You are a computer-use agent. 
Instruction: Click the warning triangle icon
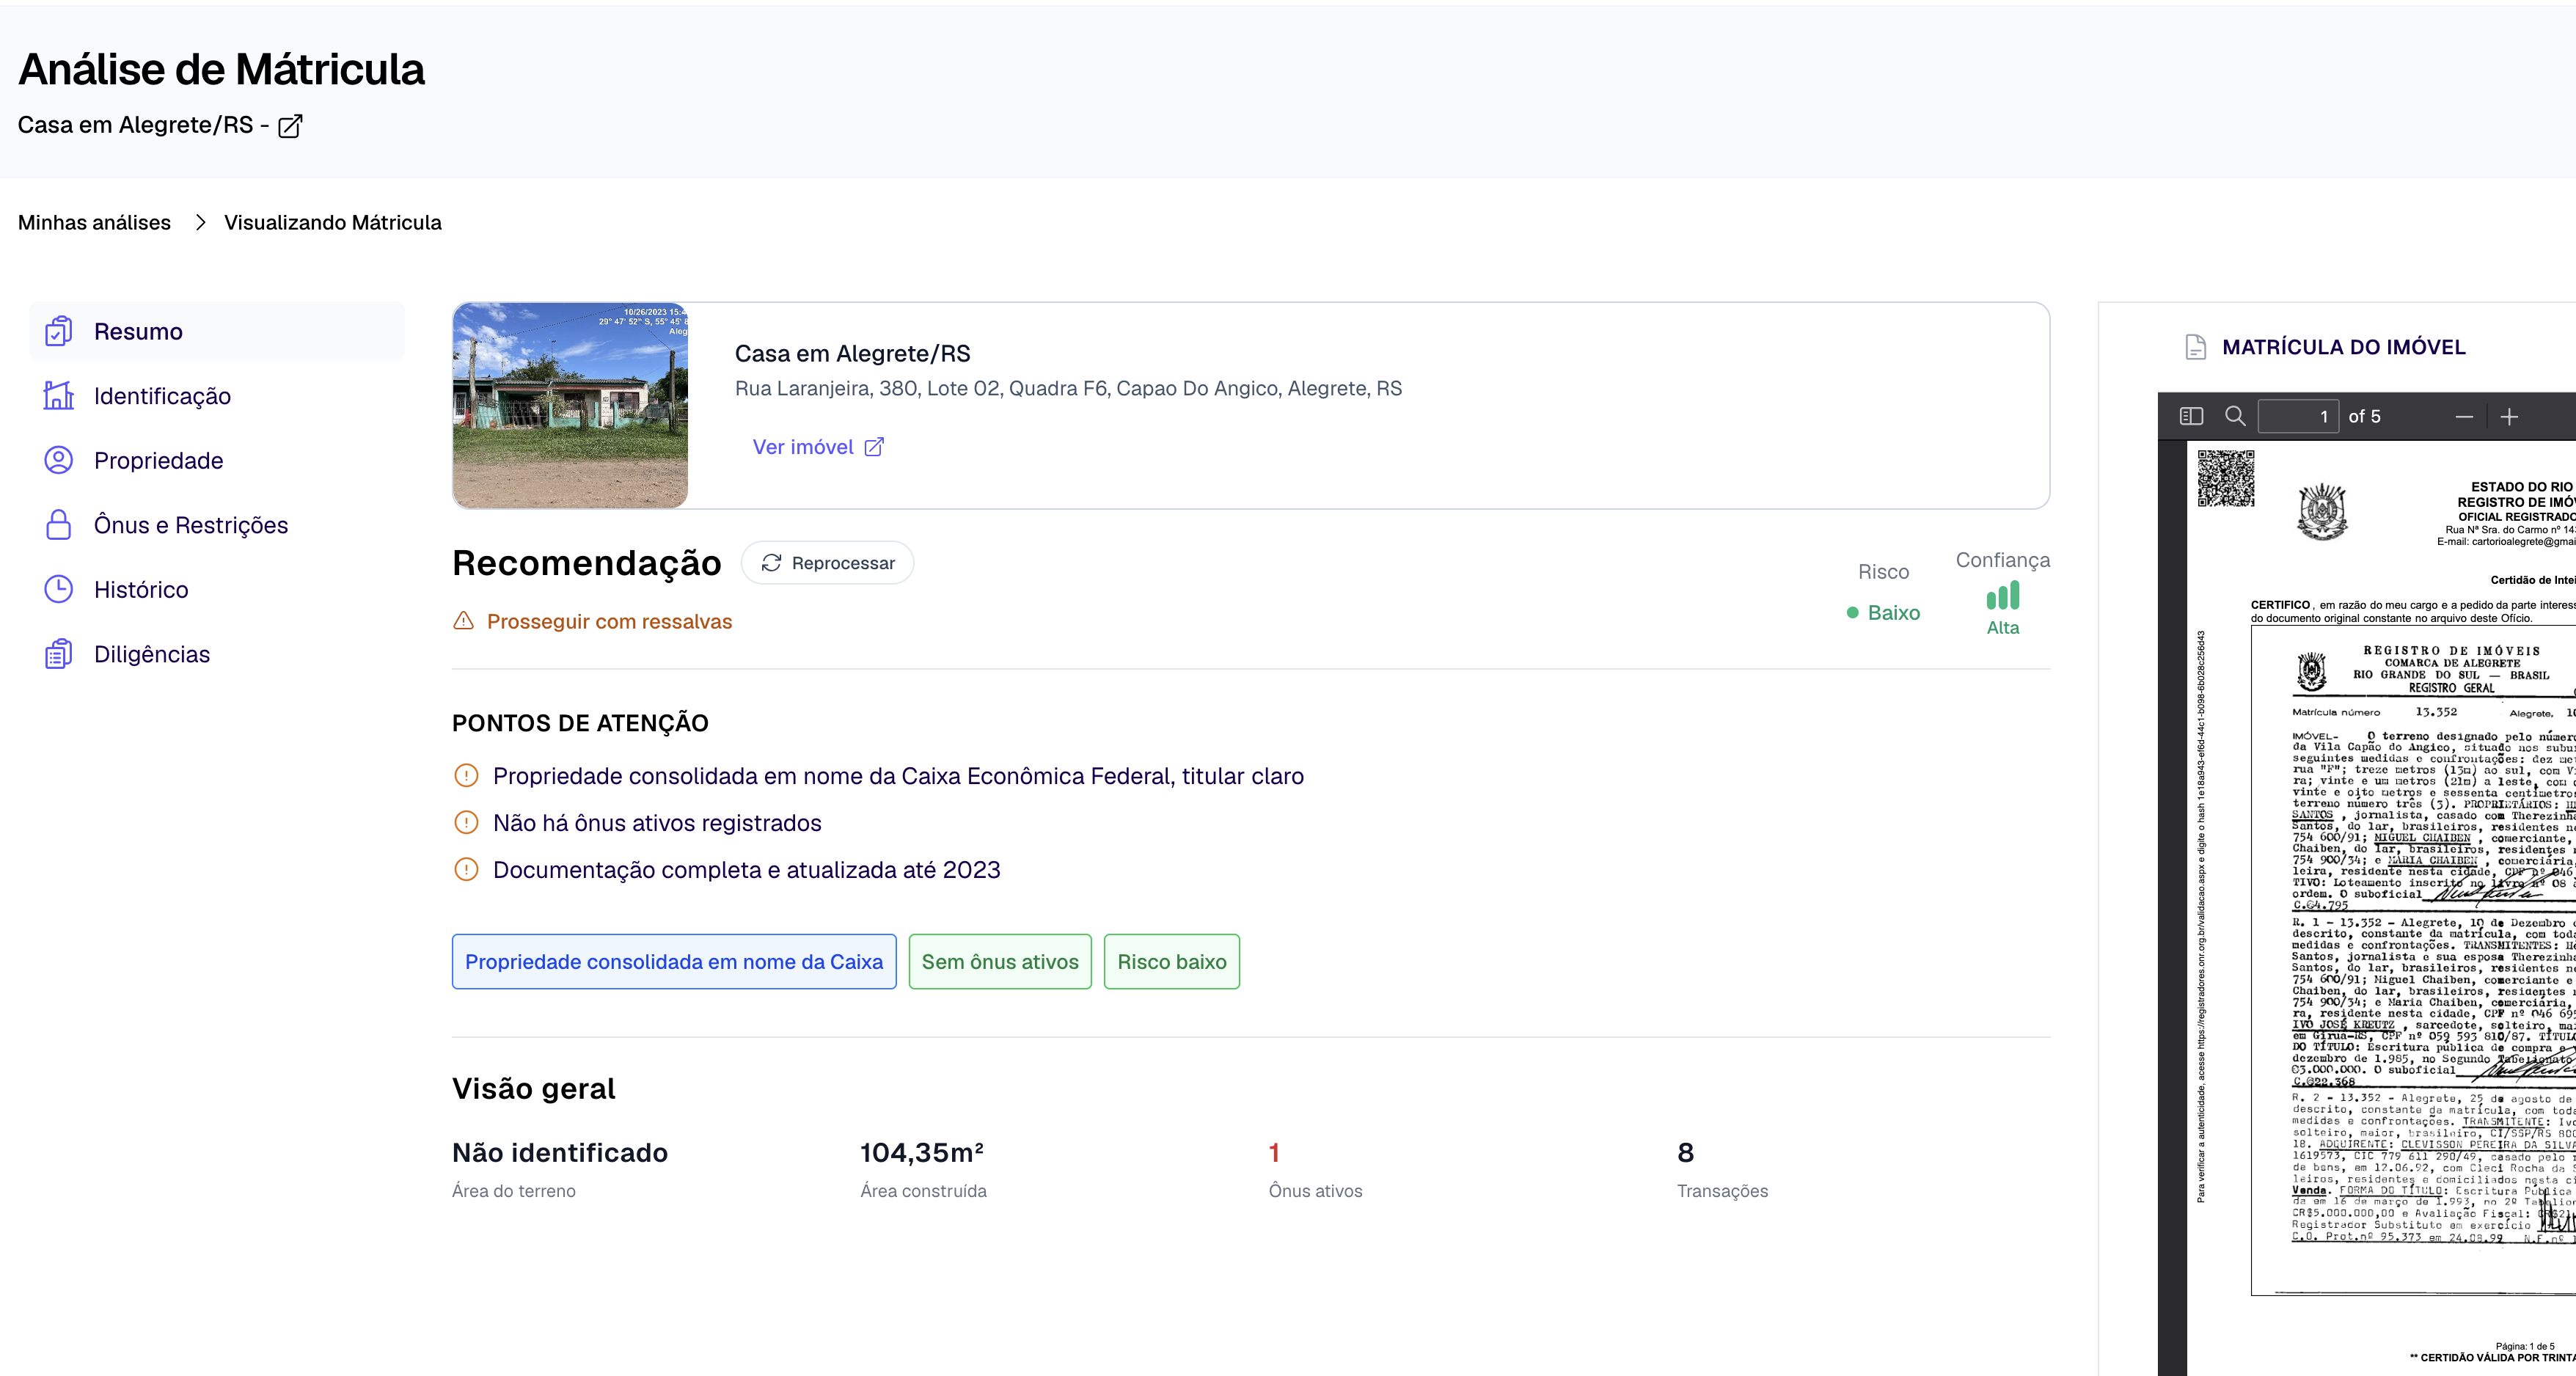click(x=464, y=621)
